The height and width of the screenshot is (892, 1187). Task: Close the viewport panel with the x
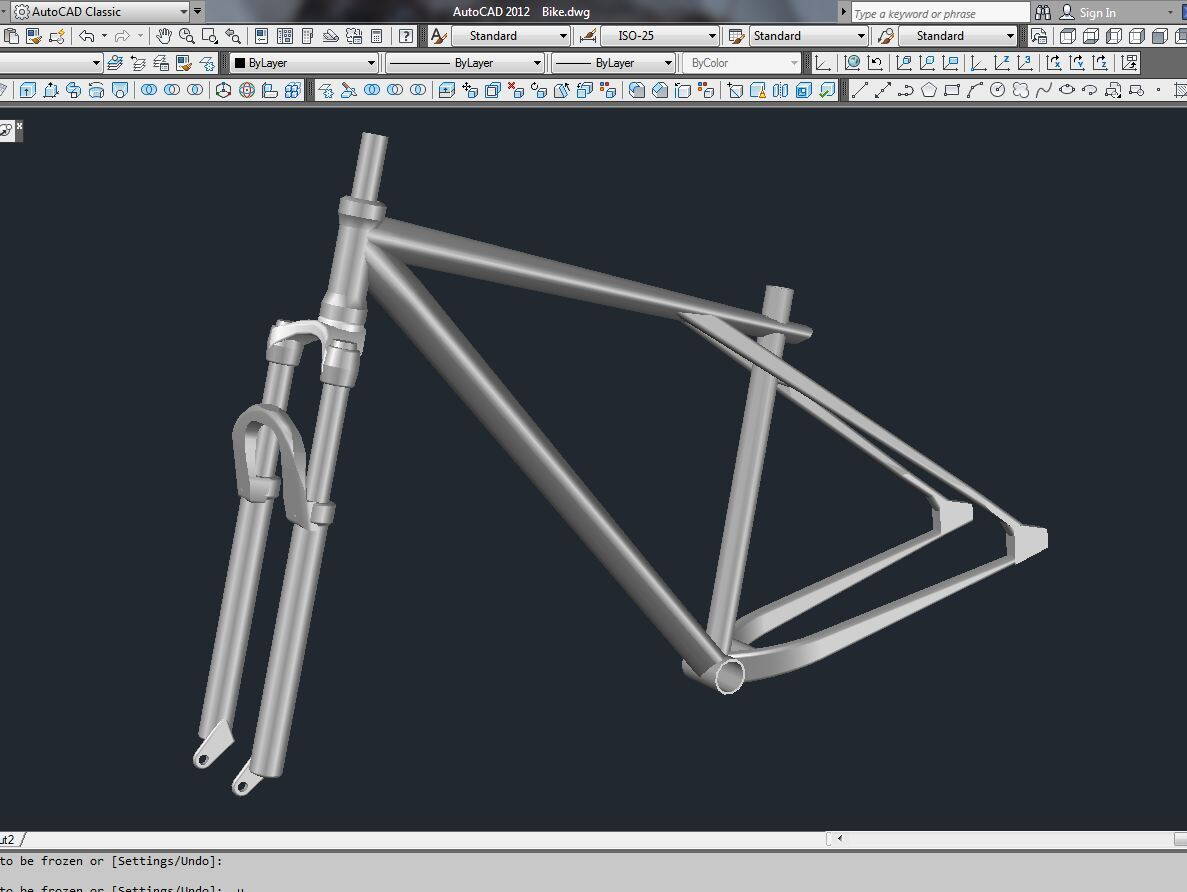[19, 126]
